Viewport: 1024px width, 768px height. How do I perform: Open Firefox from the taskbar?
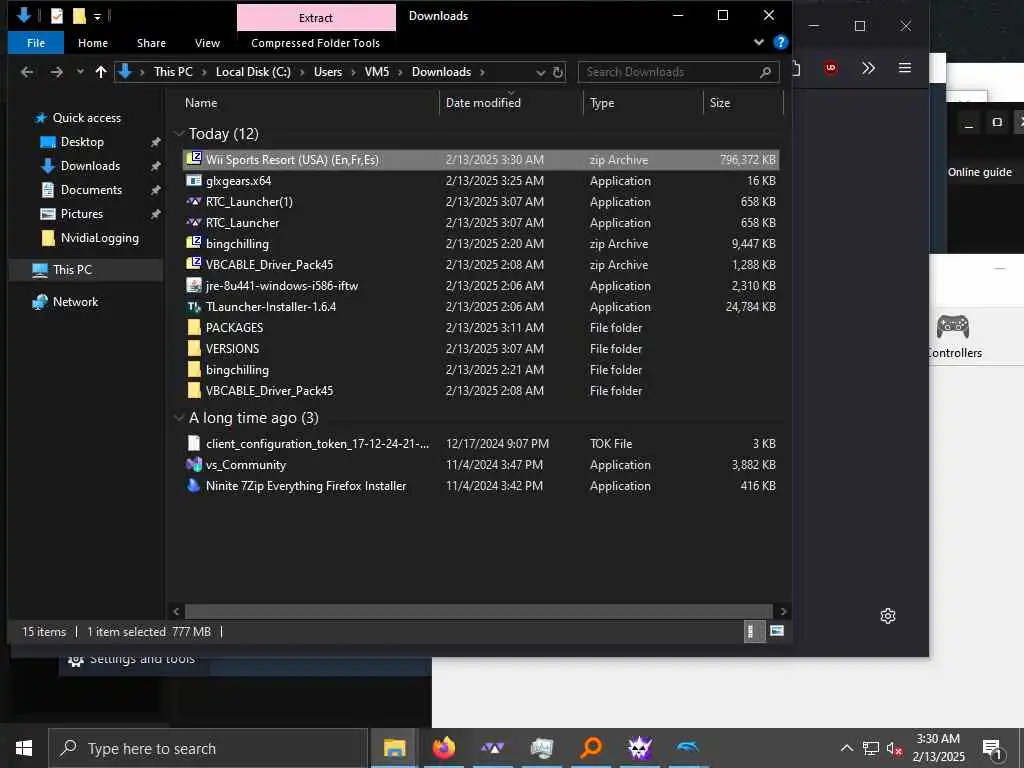pos(443,748)
